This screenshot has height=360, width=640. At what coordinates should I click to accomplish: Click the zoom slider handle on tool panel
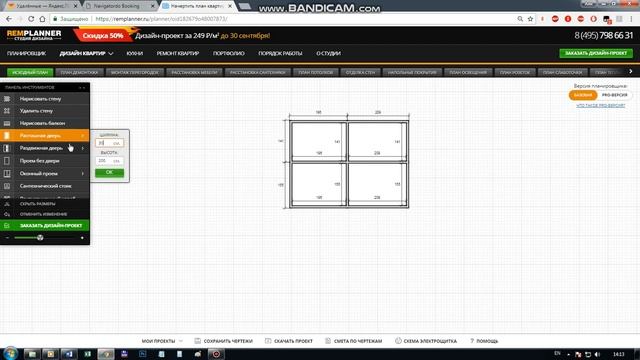point(40,238)
